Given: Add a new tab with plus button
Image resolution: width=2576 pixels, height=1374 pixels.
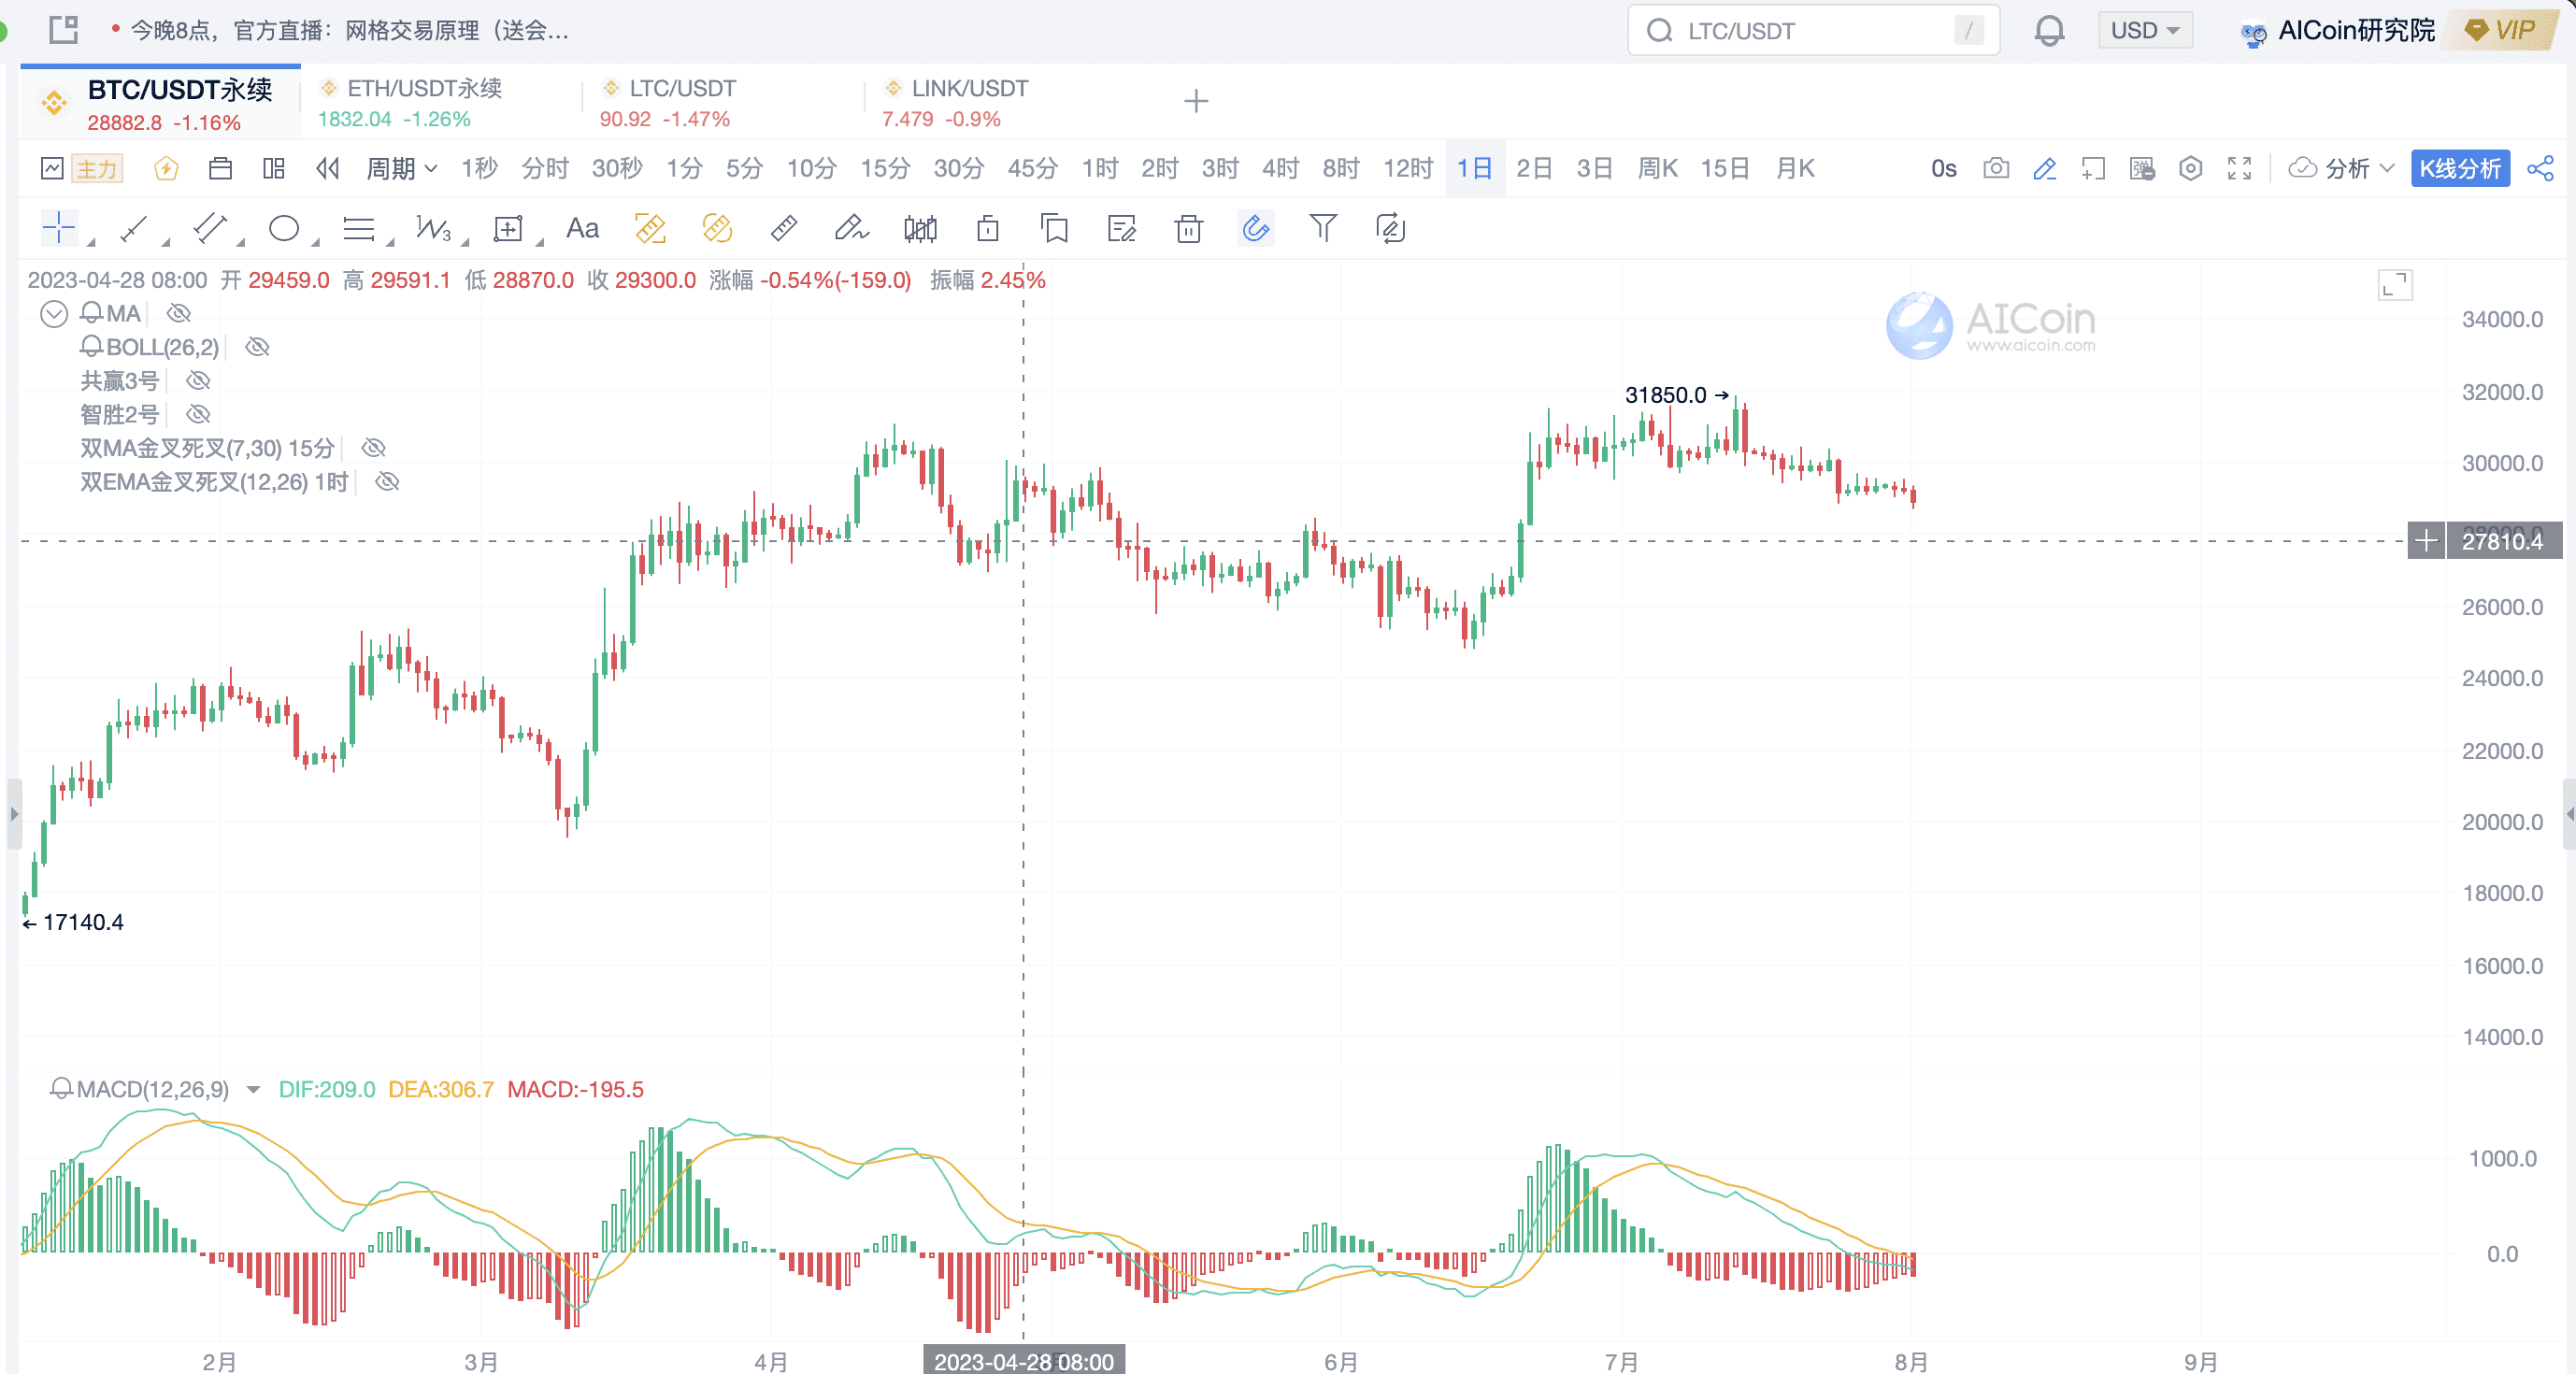Looking at the screenshot, I should pyautogui.click(x=1196, y=101).
